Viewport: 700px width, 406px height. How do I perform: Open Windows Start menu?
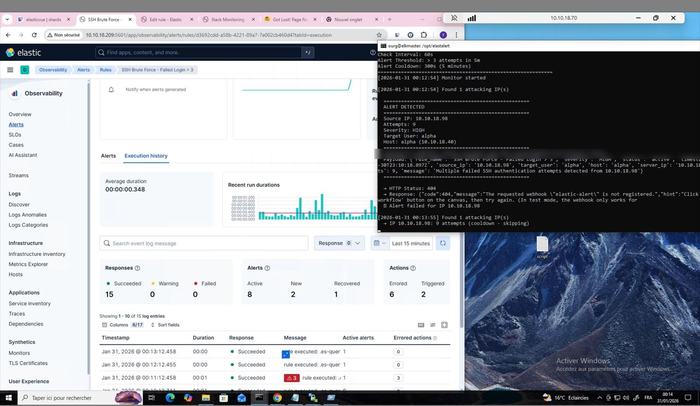click(8, 398)
